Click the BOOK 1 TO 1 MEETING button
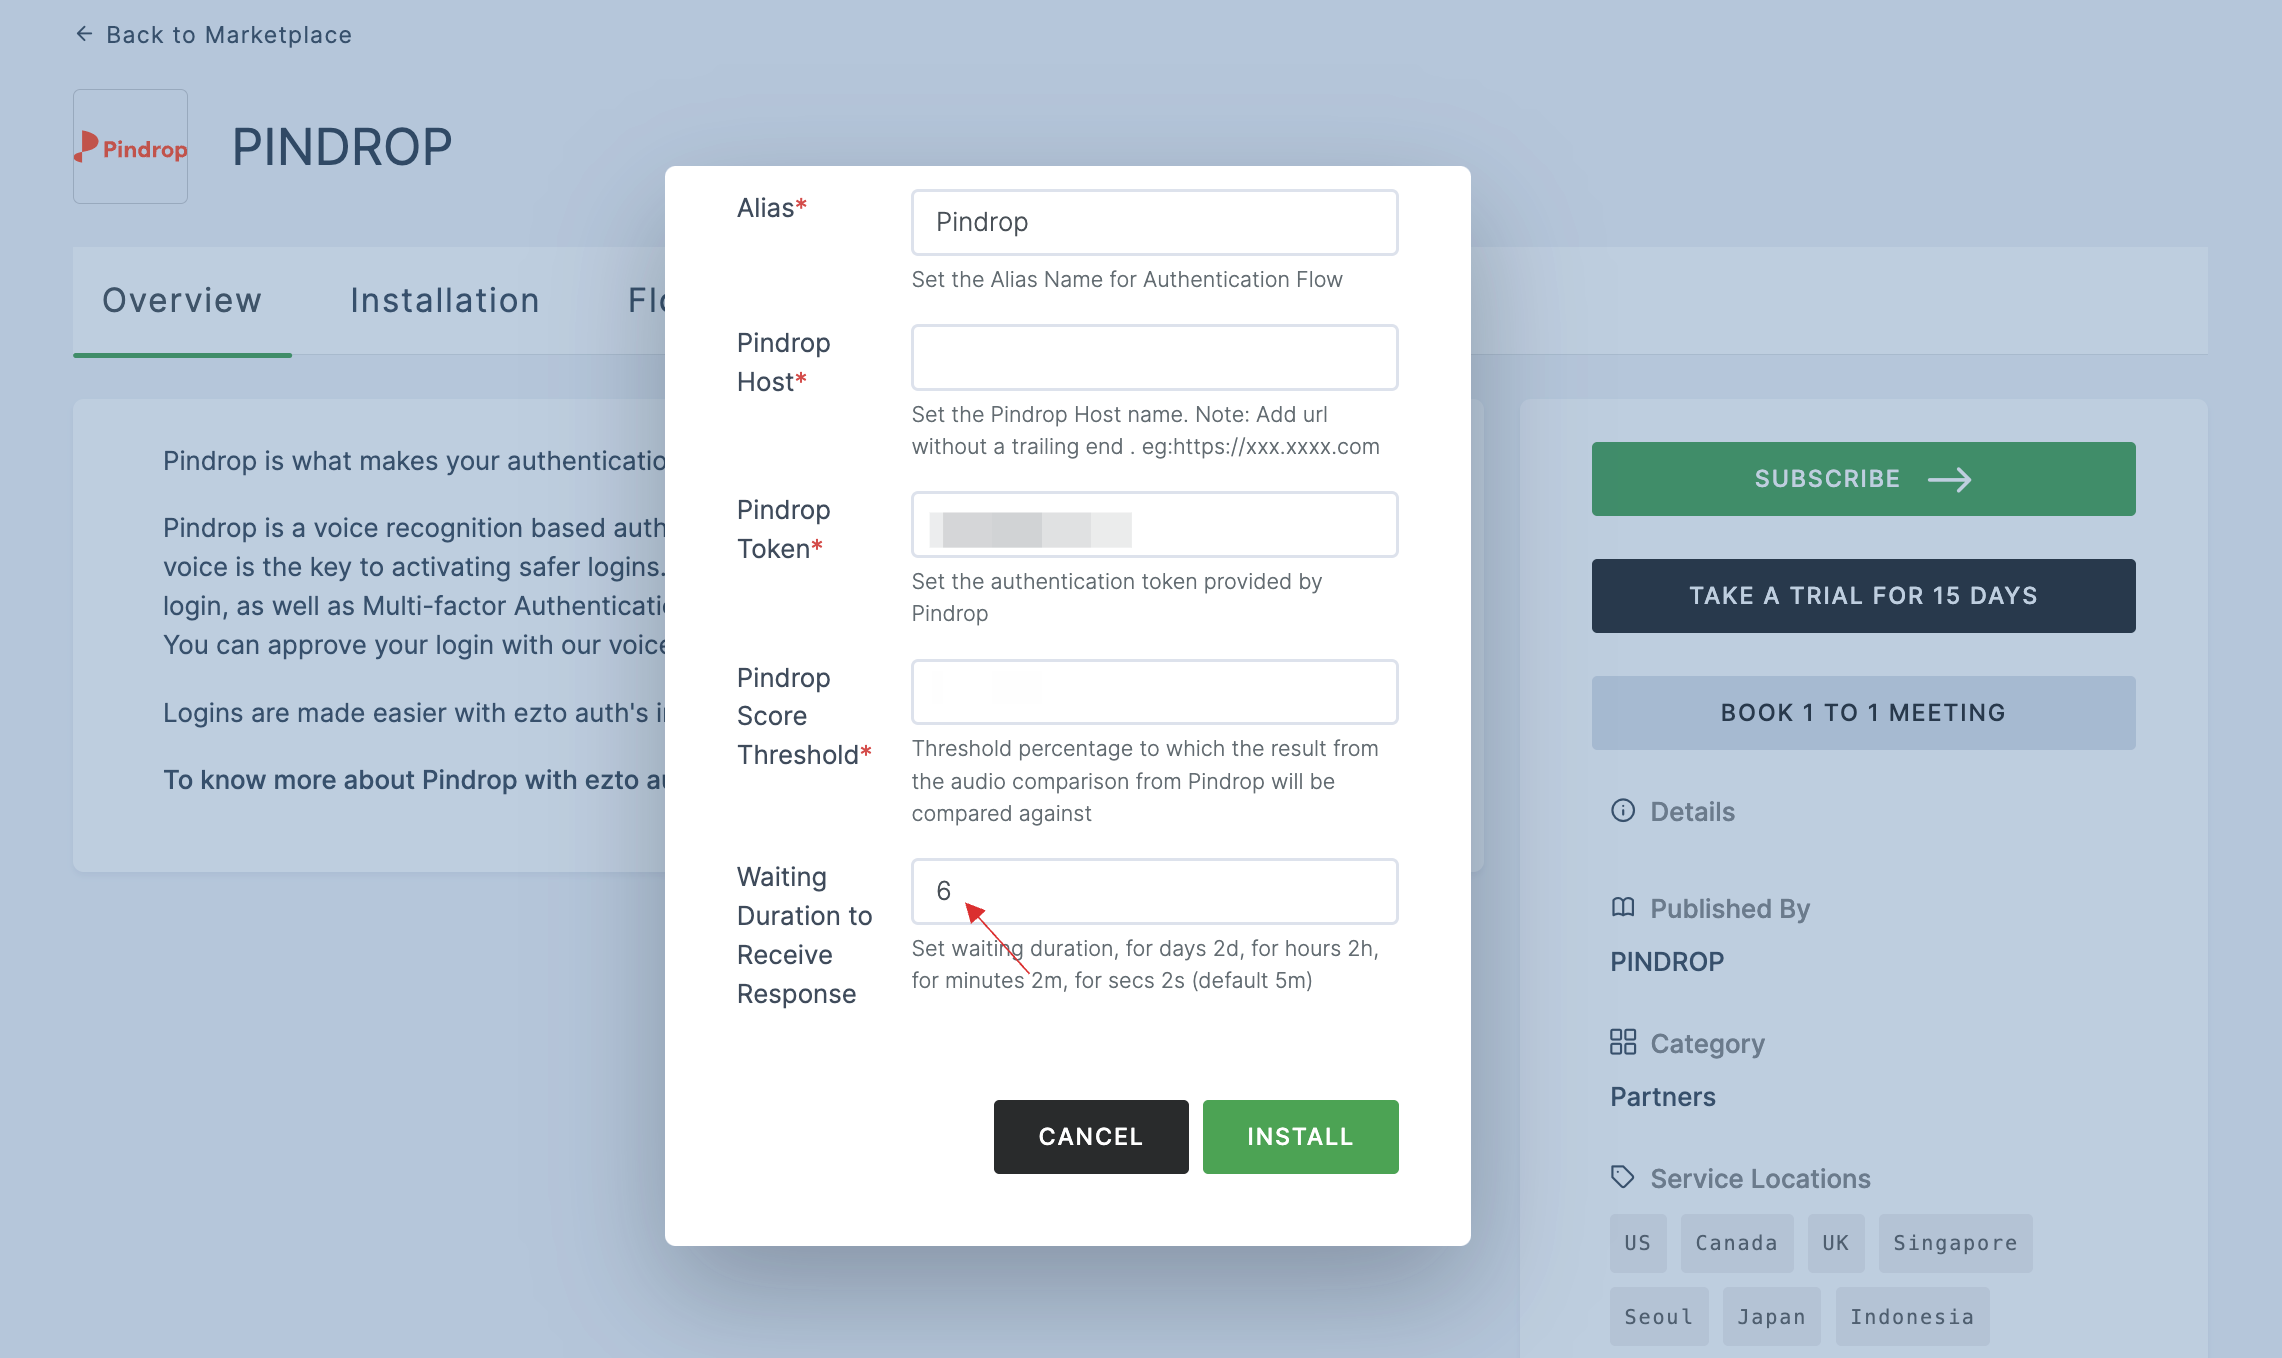2282x1358 pixels. coord(1863,711)
